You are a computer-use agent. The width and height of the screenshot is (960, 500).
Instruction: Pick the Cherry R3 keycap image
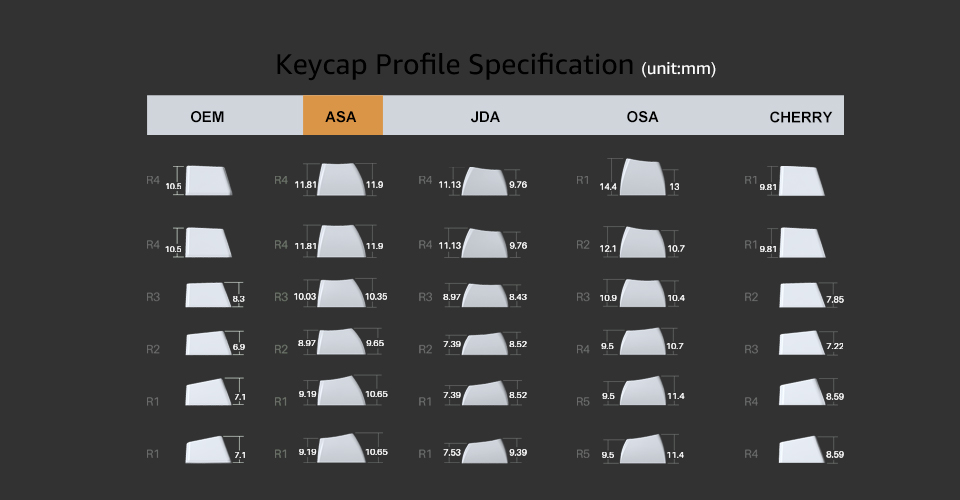(802, 343)
